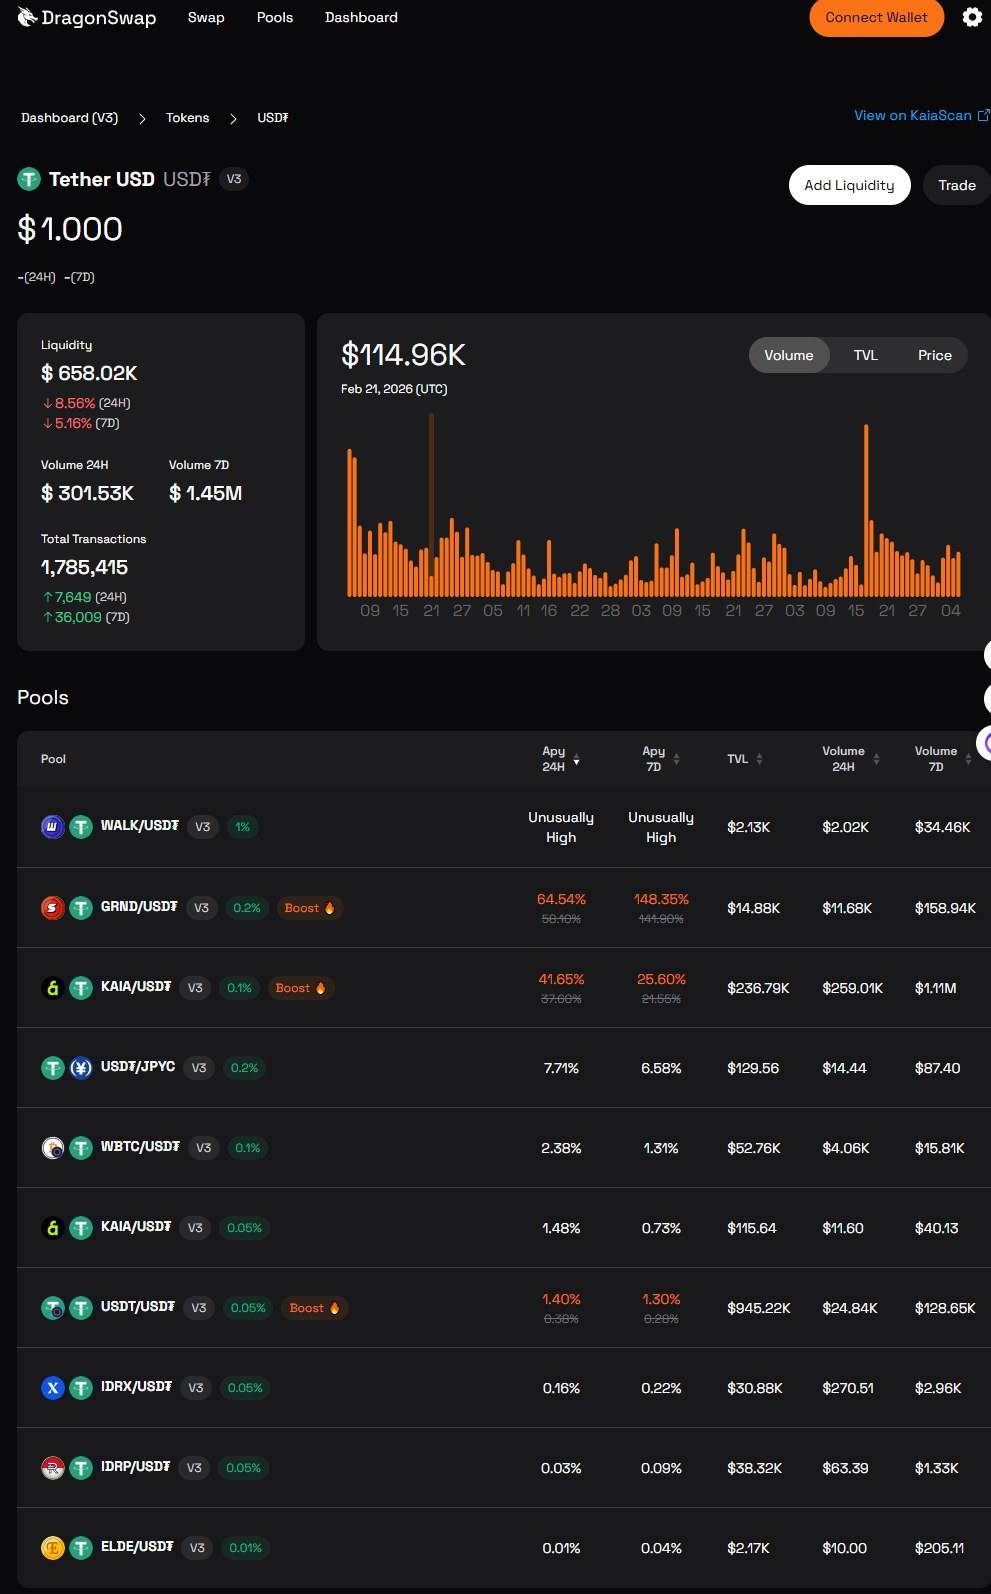Click the breadcrumb chevron after Dashboard (V3)

pyautogui.click(x=142, y=118)
